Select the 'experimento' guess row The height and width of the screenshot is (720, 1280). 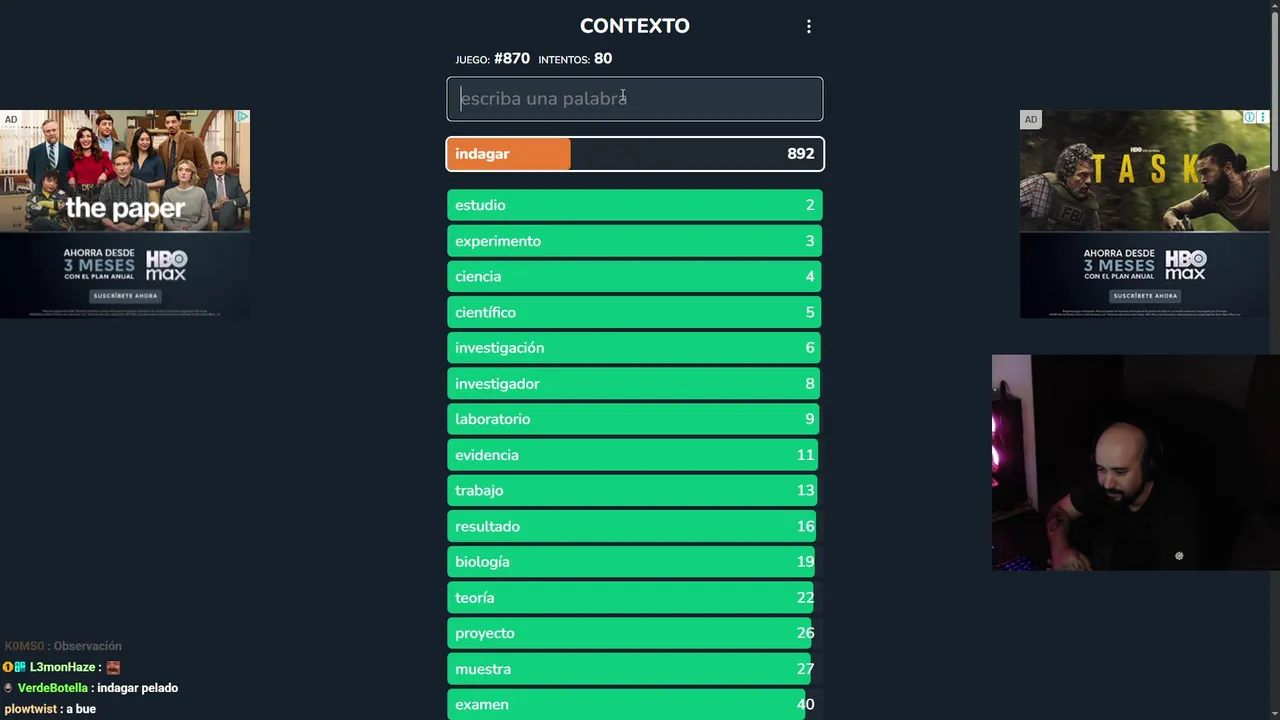634,241
